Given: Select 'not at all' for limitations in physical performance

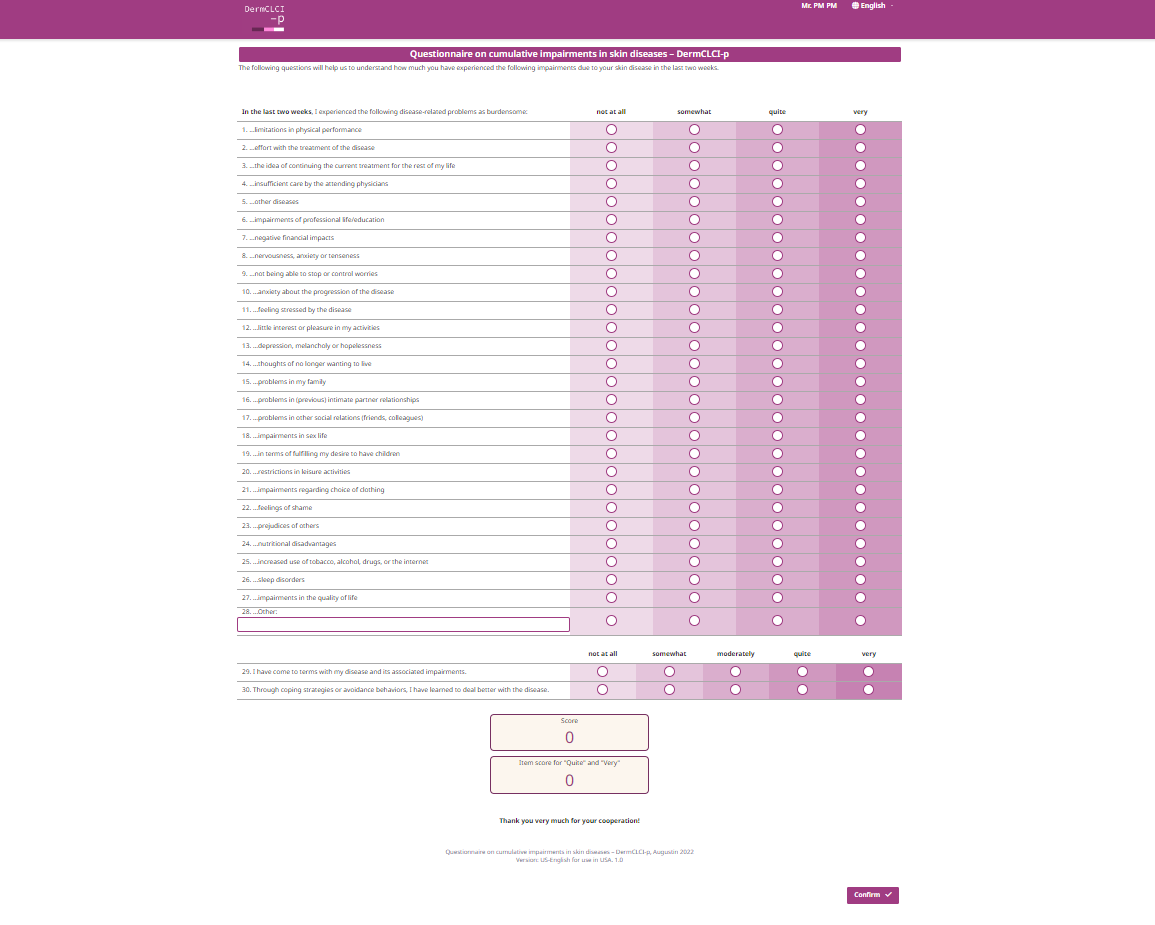Looking at the screenshot, I should tap(611, 130).
